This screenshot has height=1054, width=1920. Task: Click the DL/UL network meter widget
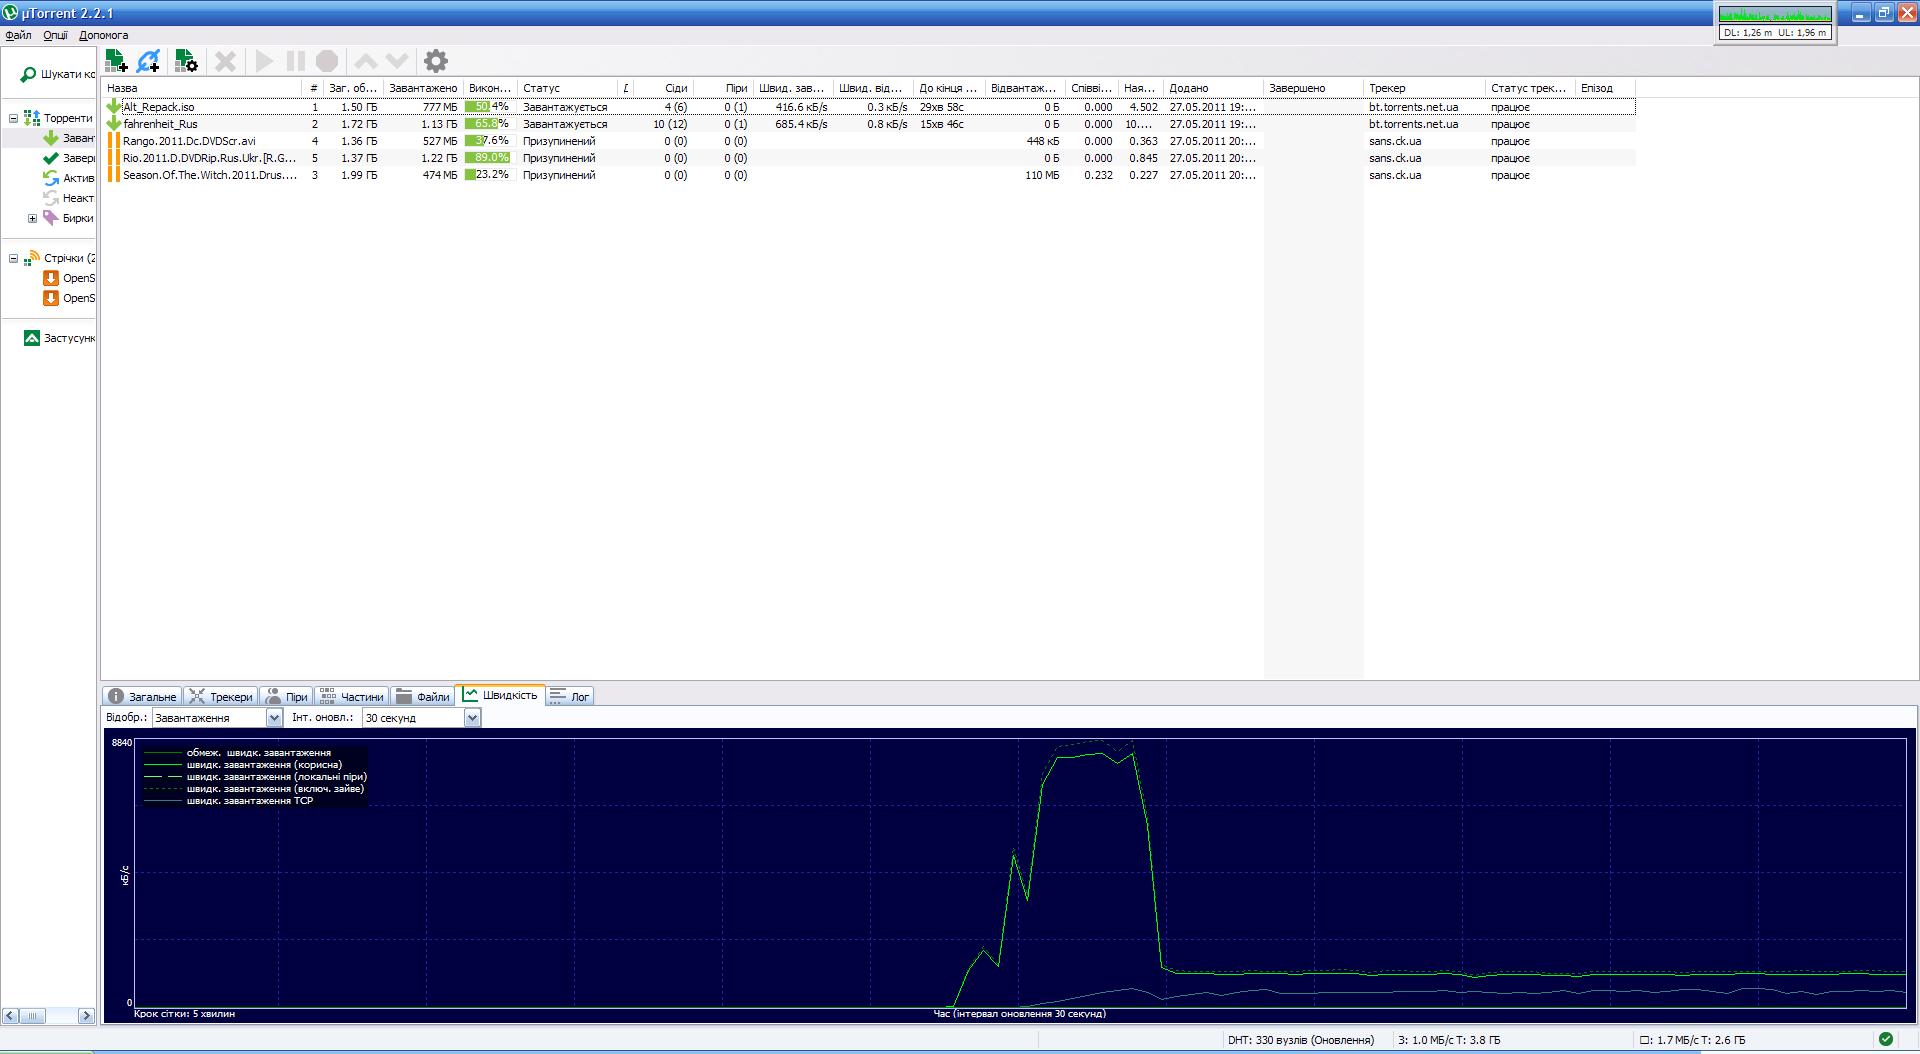pos(1775,23)
